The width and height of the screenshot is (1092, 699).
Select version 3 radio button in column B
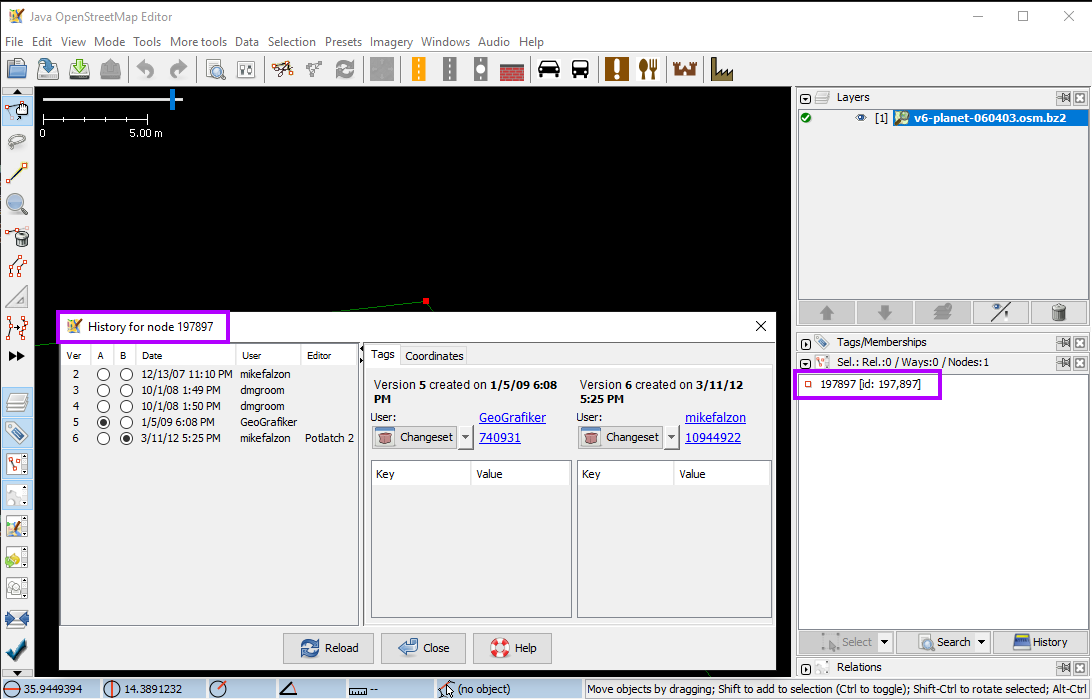(126, 391)
